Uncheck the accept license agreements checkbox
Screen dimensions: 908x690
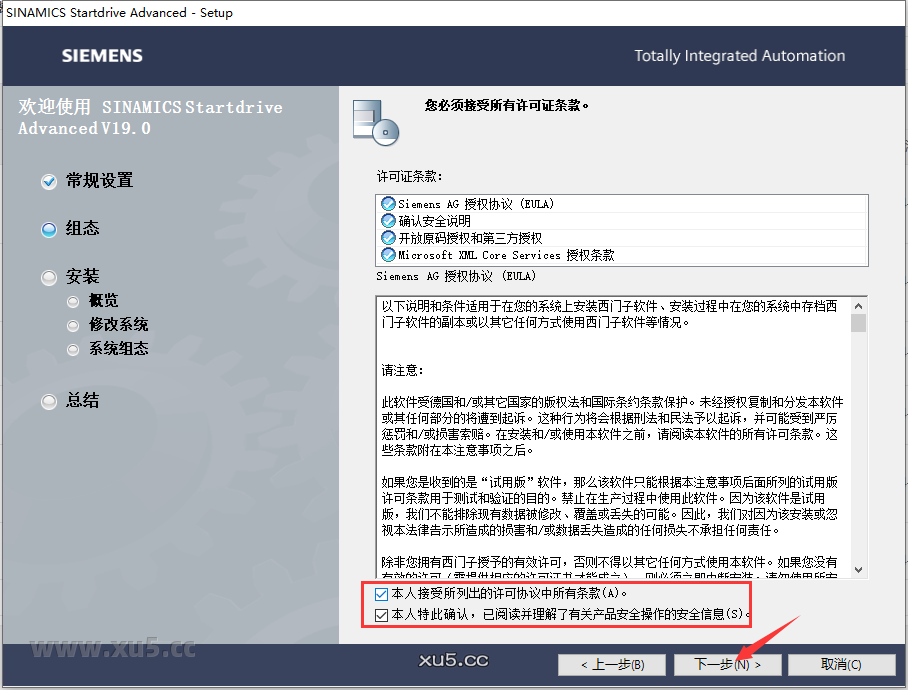tap(378, 593)
